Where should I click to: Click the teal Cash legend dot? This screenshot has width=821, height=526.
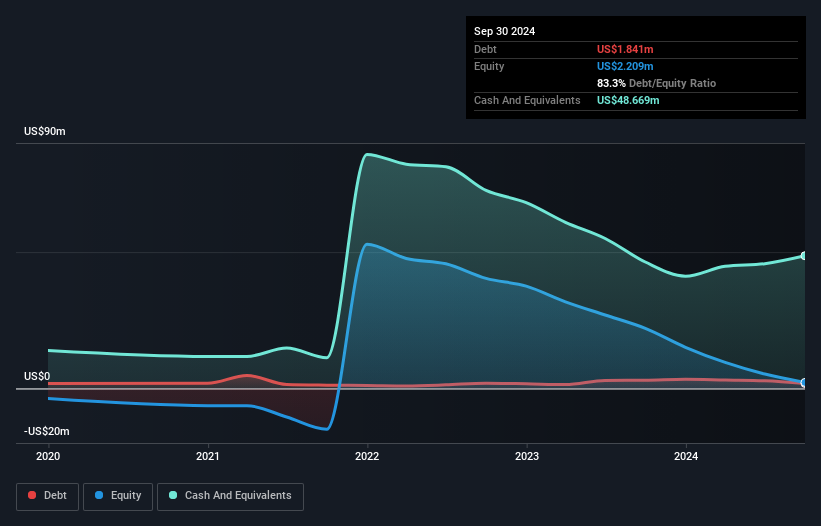point(173,495)
